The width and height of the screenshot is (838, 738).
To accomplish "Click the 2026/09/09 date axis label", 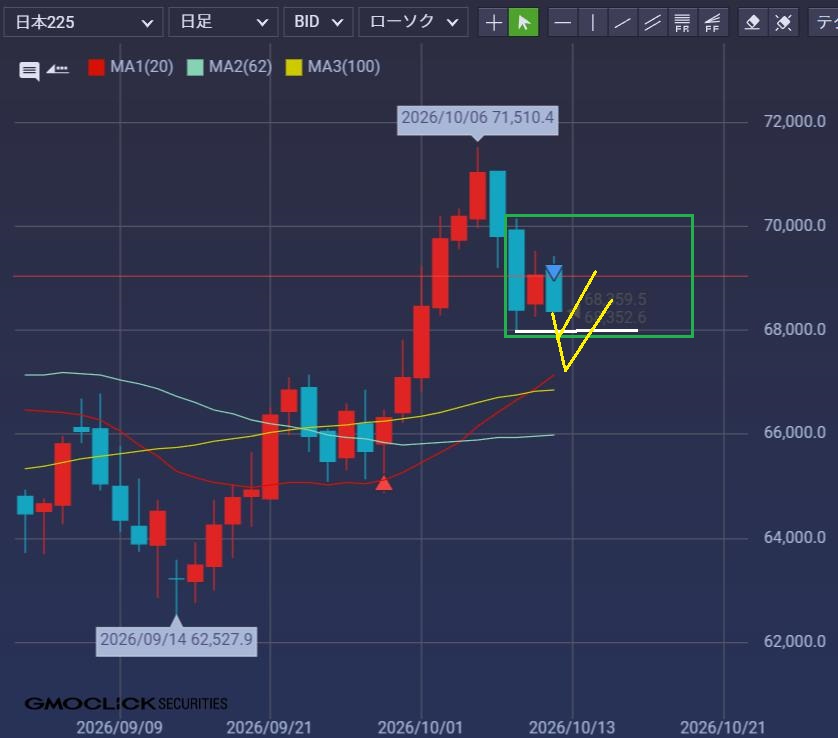I will coord(119,727).
